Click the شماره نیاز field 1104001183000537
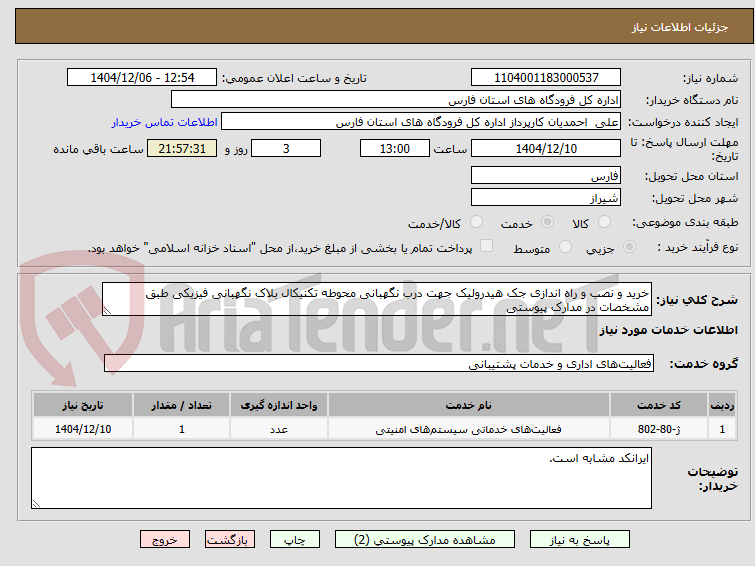Screen dimensions: 755x566 pyautogui.click(x=546, y=77)
